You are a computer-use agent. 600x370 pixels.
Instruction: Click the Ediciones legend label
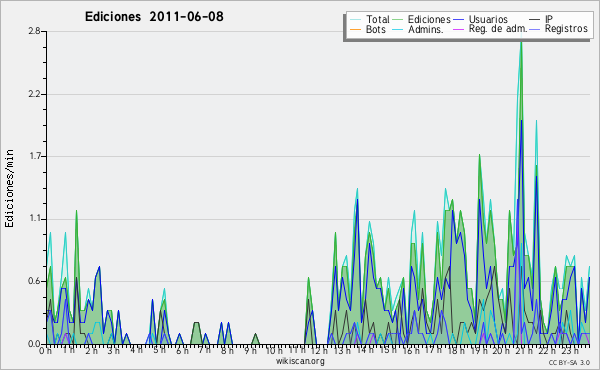(429, 19)
